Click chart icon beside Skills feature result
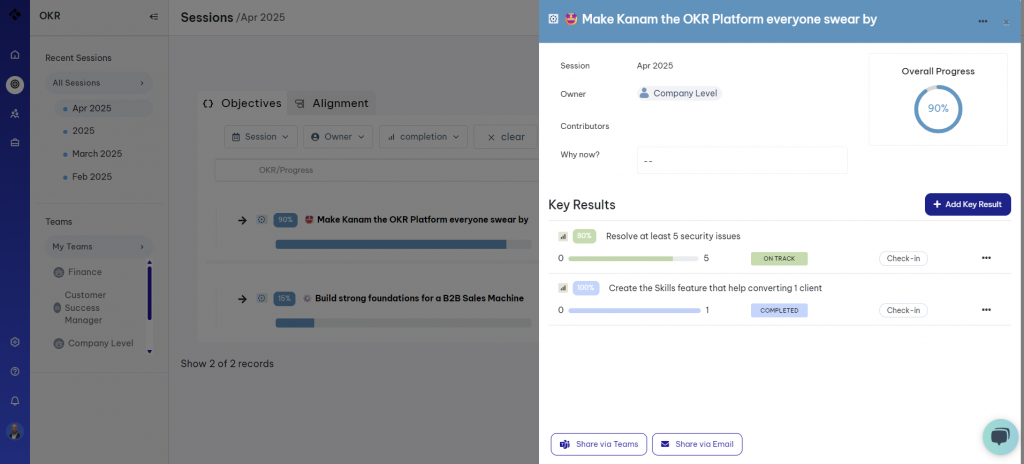Image resolution: width=1024 pixels, height=464 pixels. coord(562,288)
